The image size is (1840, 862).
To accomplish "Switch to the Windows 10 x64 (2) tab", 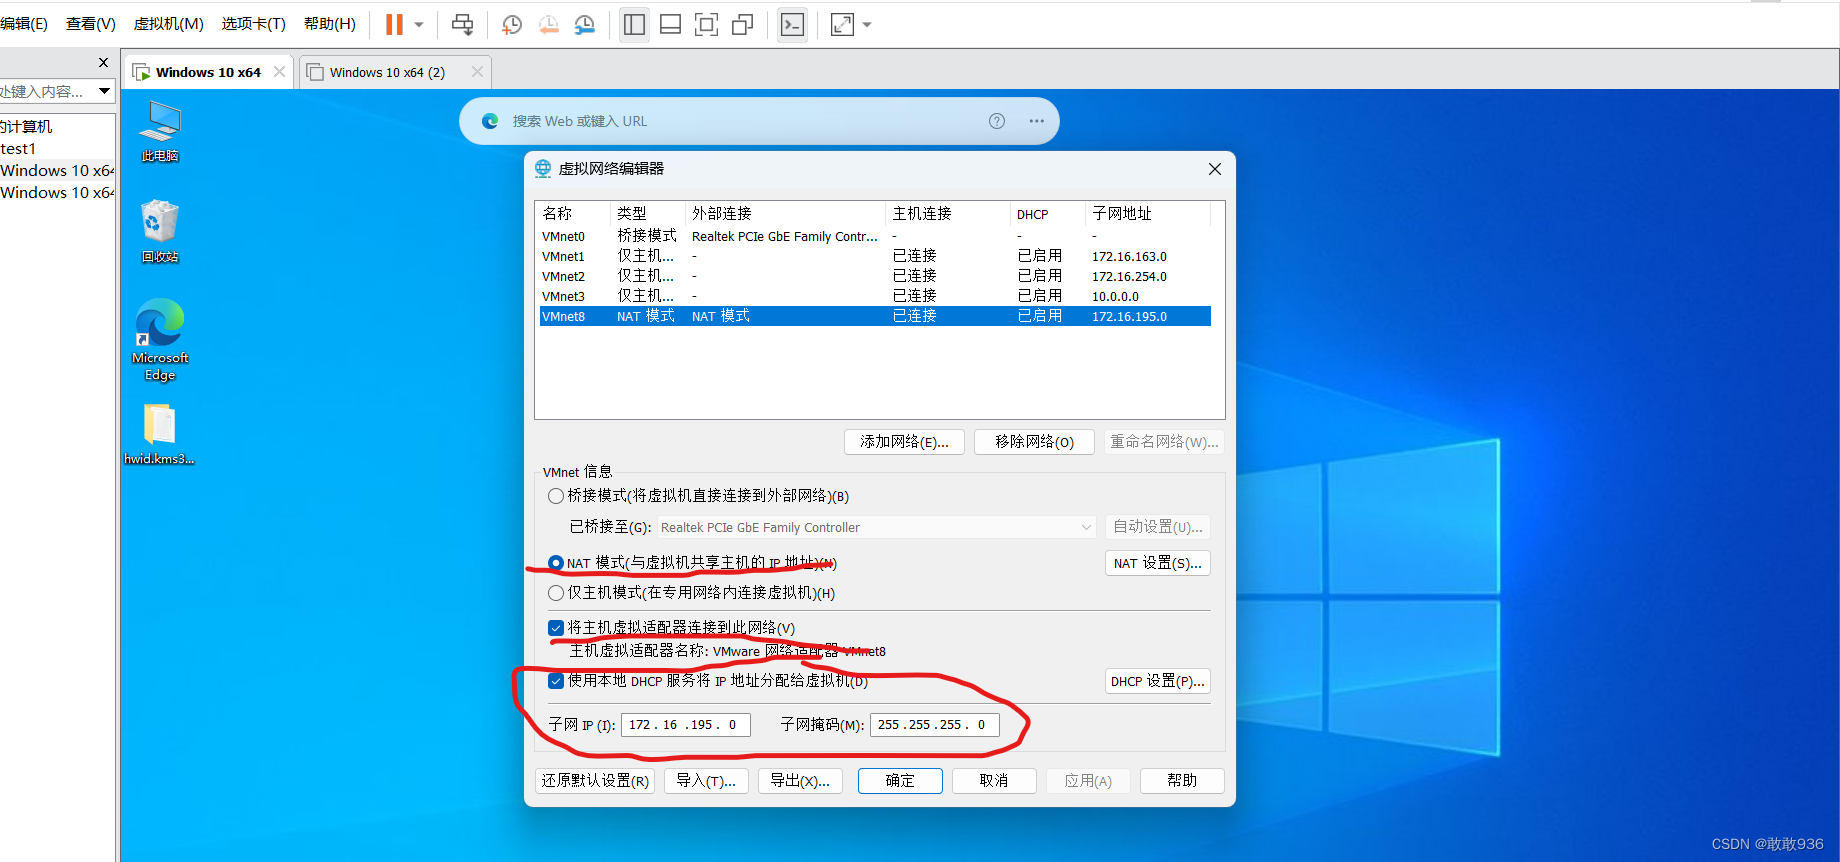I will (x=387, y=72).
